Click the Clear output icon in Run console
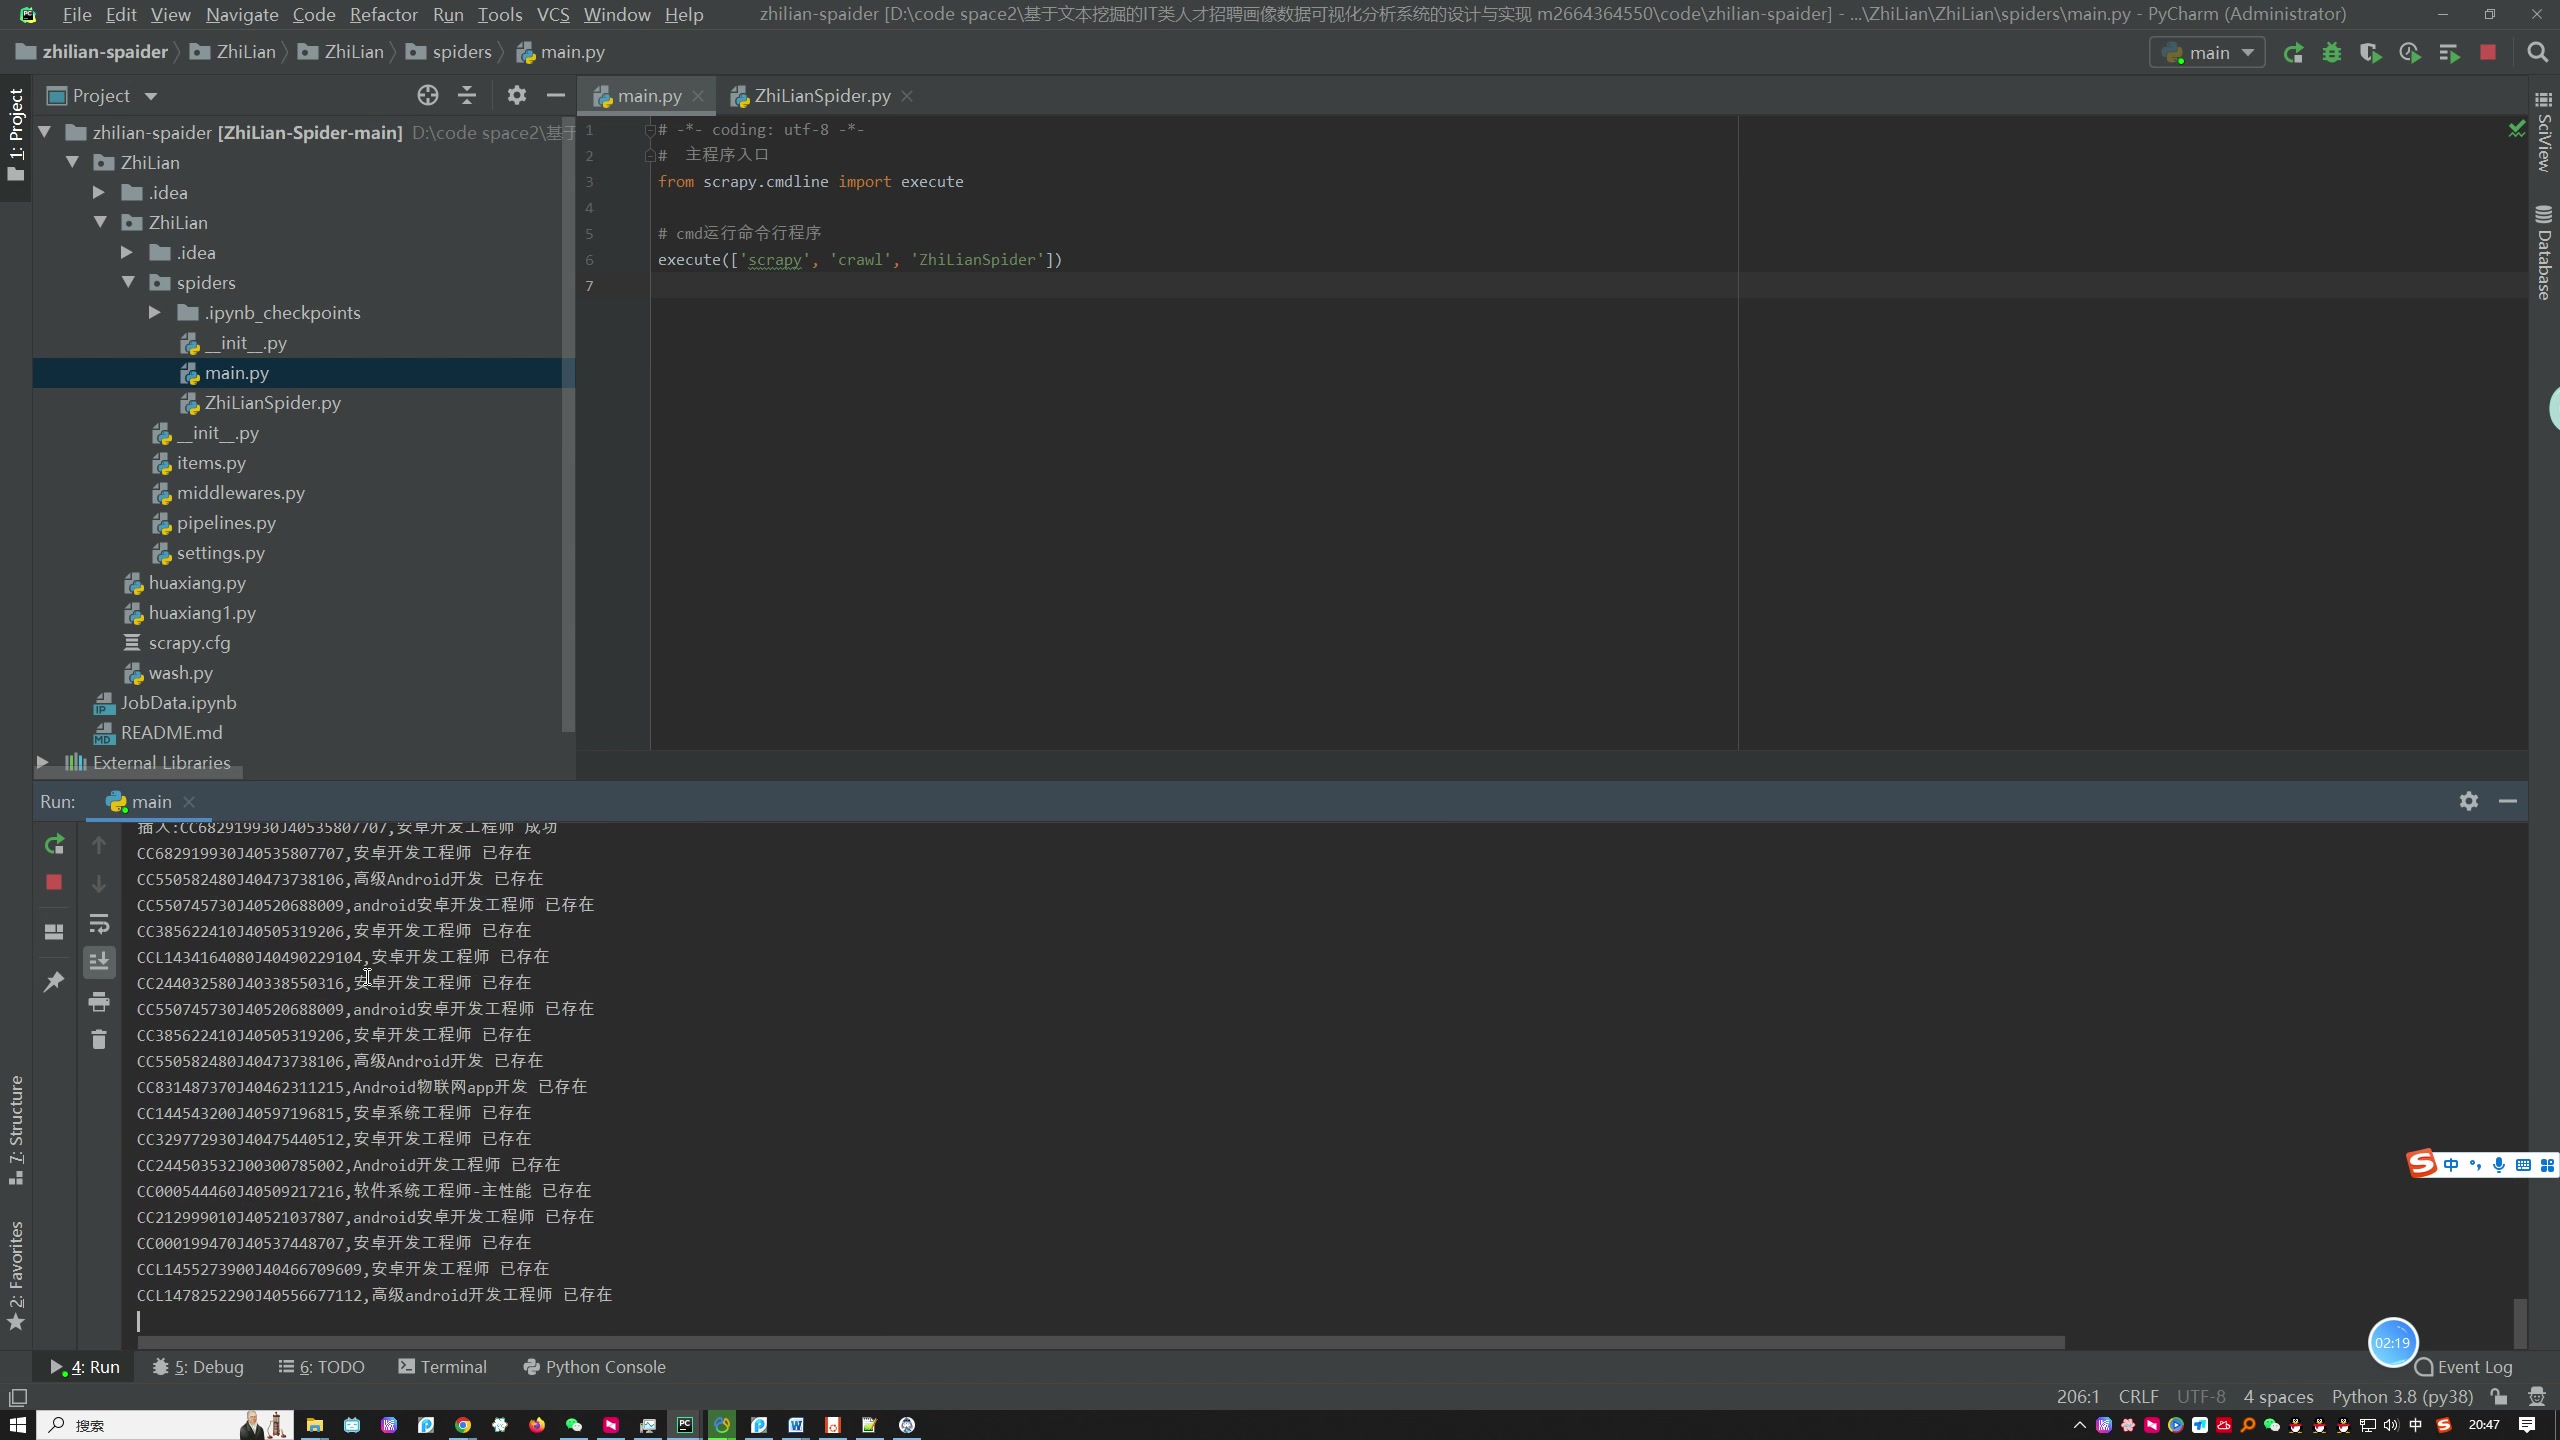The height and width of the screenshot is (1440, 2560). pyautogui.click(x=98, y=1039)
